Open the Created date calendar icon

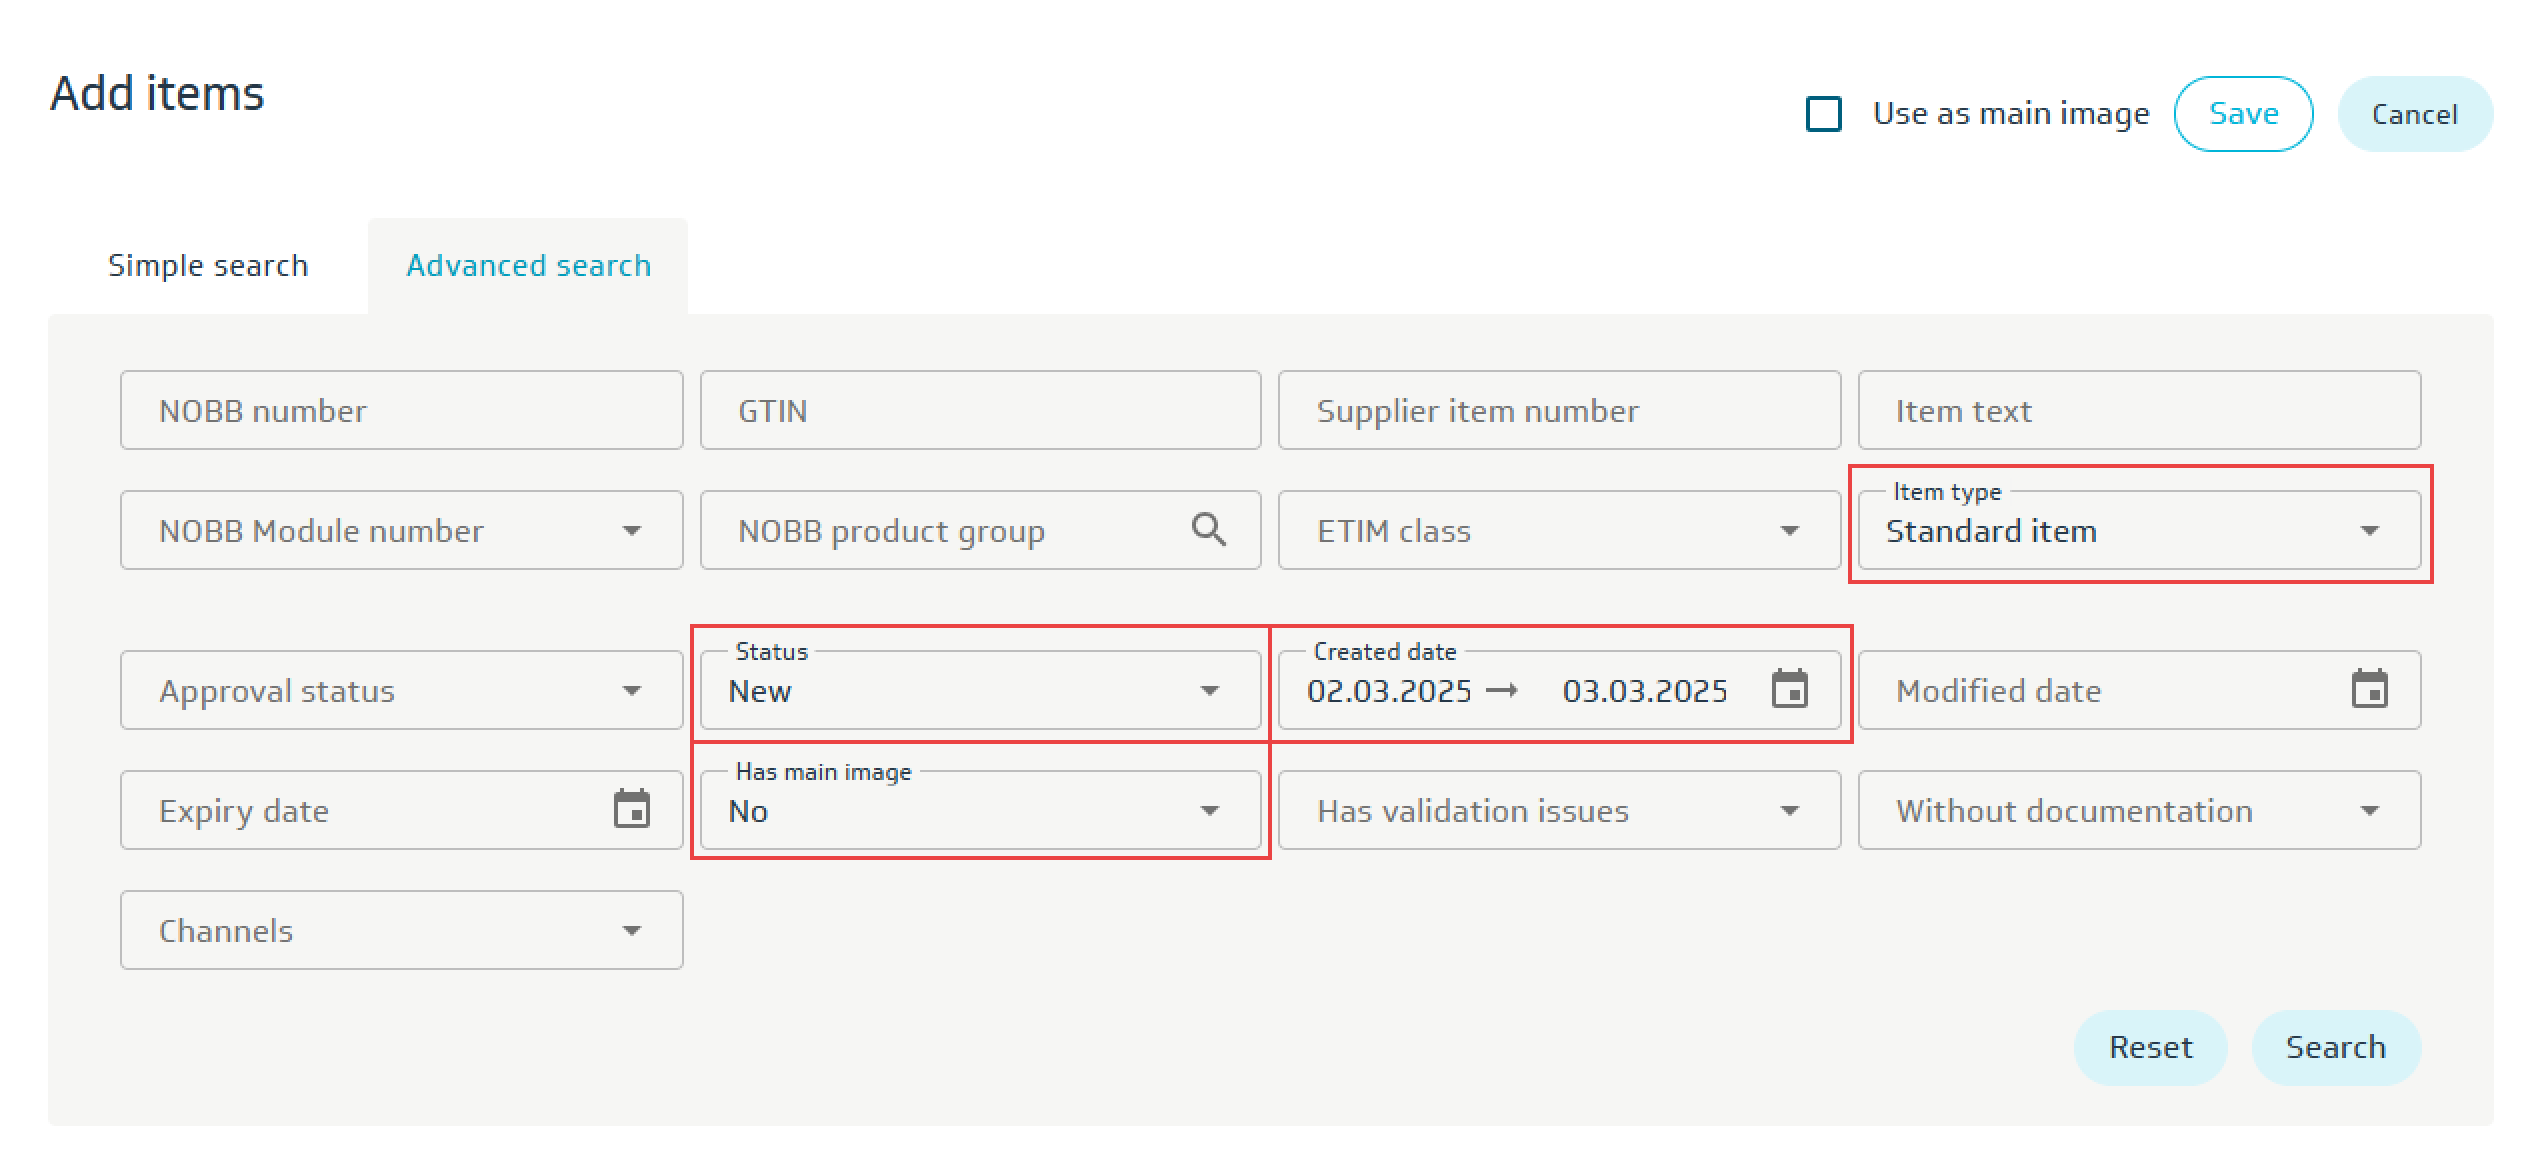coord(1789,690)
